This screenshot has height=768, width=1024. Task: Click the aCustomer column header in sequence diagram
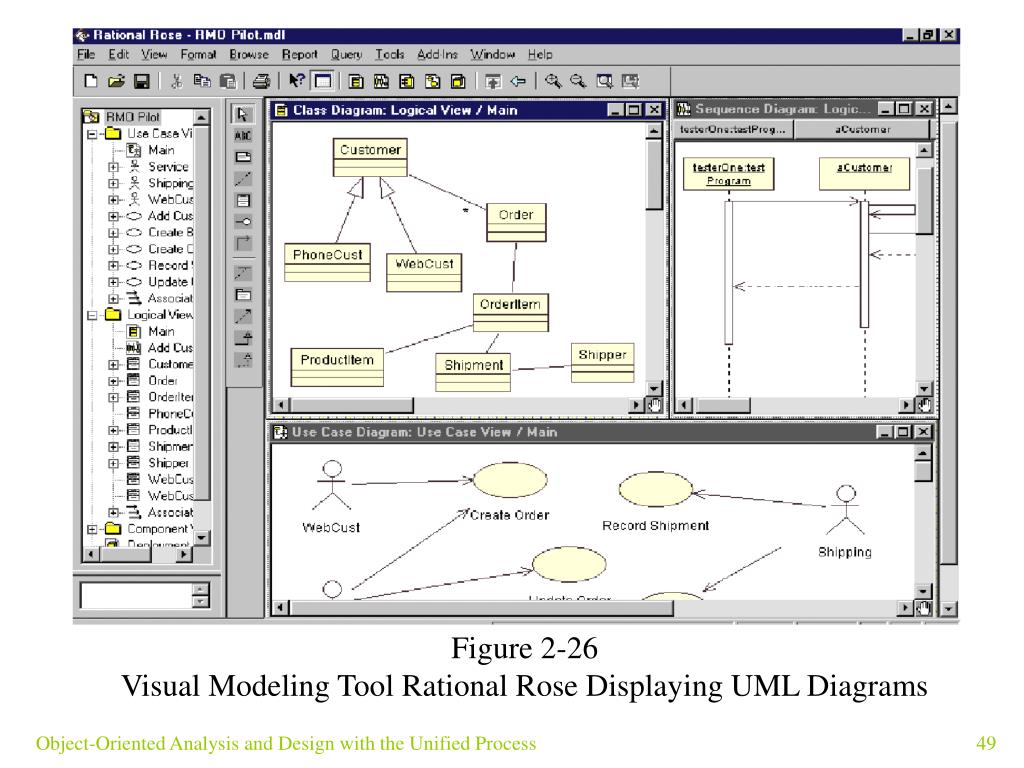[x=862, y=130]
